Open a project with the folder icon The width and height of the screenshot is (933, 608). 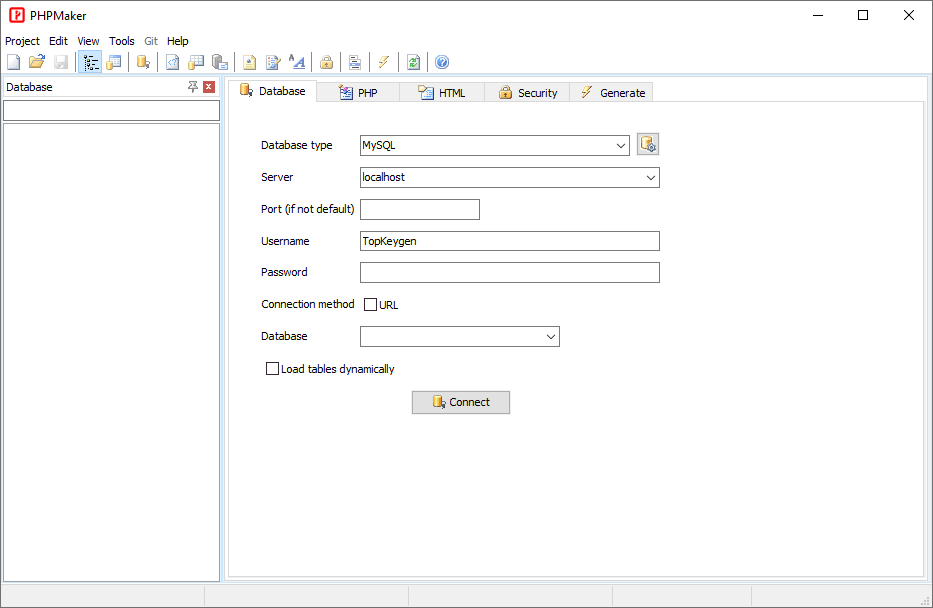(37, 62)
